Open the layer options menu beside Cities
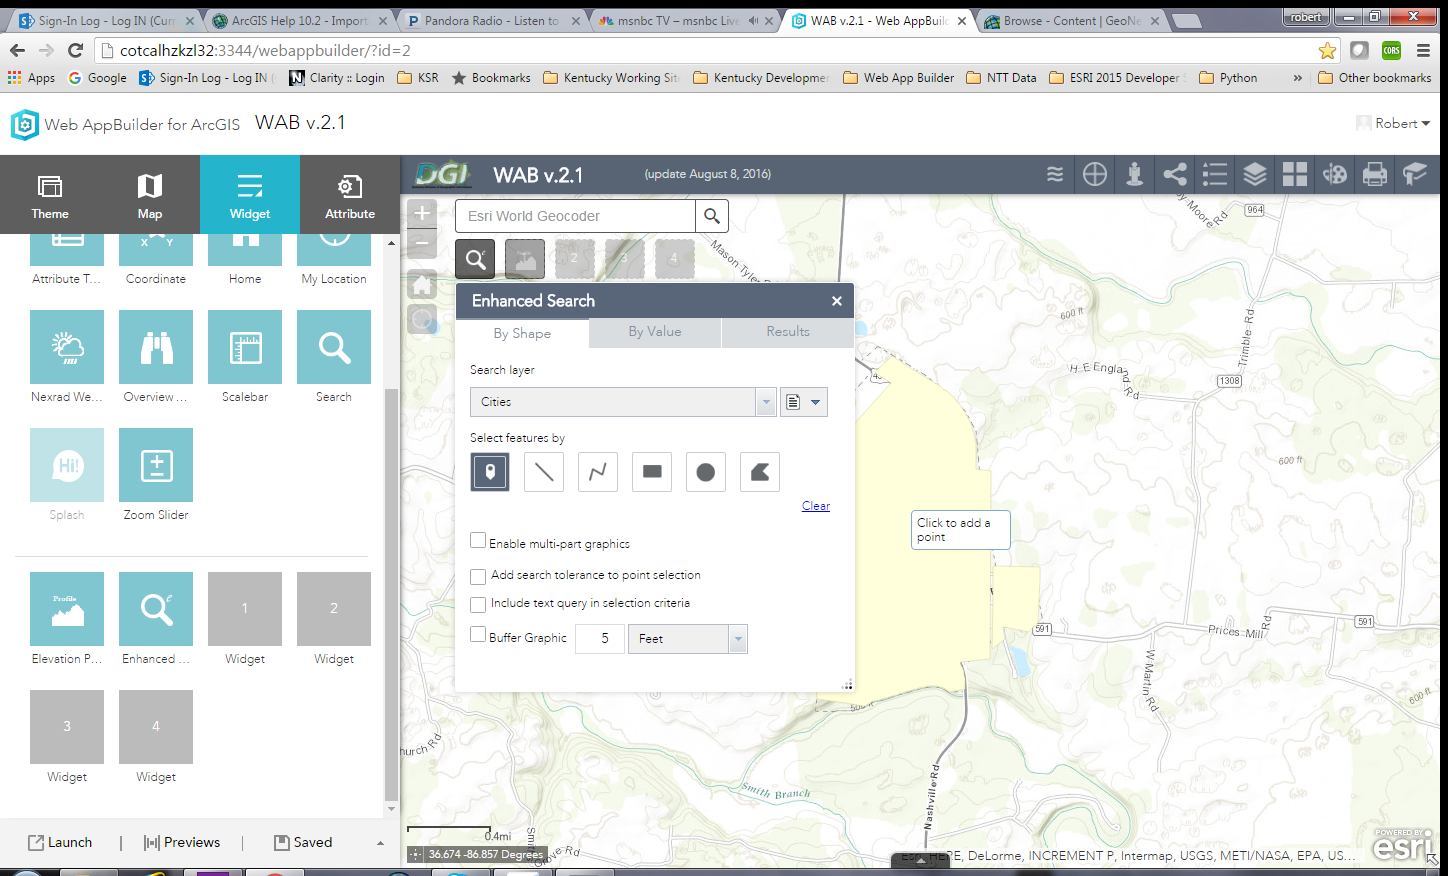Image resolution: width=1448 pixels, height=876 pixels. point(803,402)
